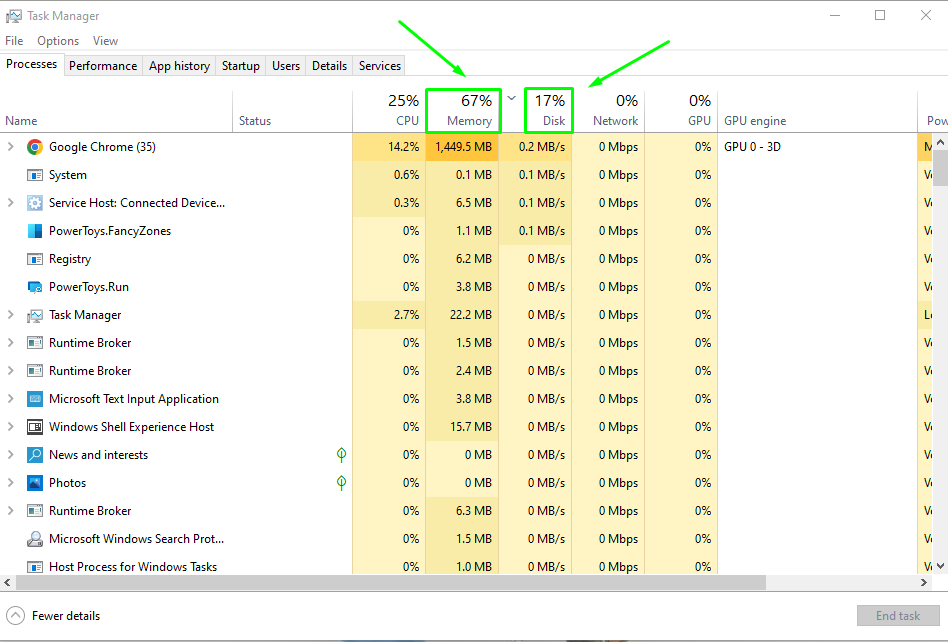This screenshot has width=948, height=642.
Task: Switch to the Users tab
Action: pyautogui.click(x=286, y=66)
